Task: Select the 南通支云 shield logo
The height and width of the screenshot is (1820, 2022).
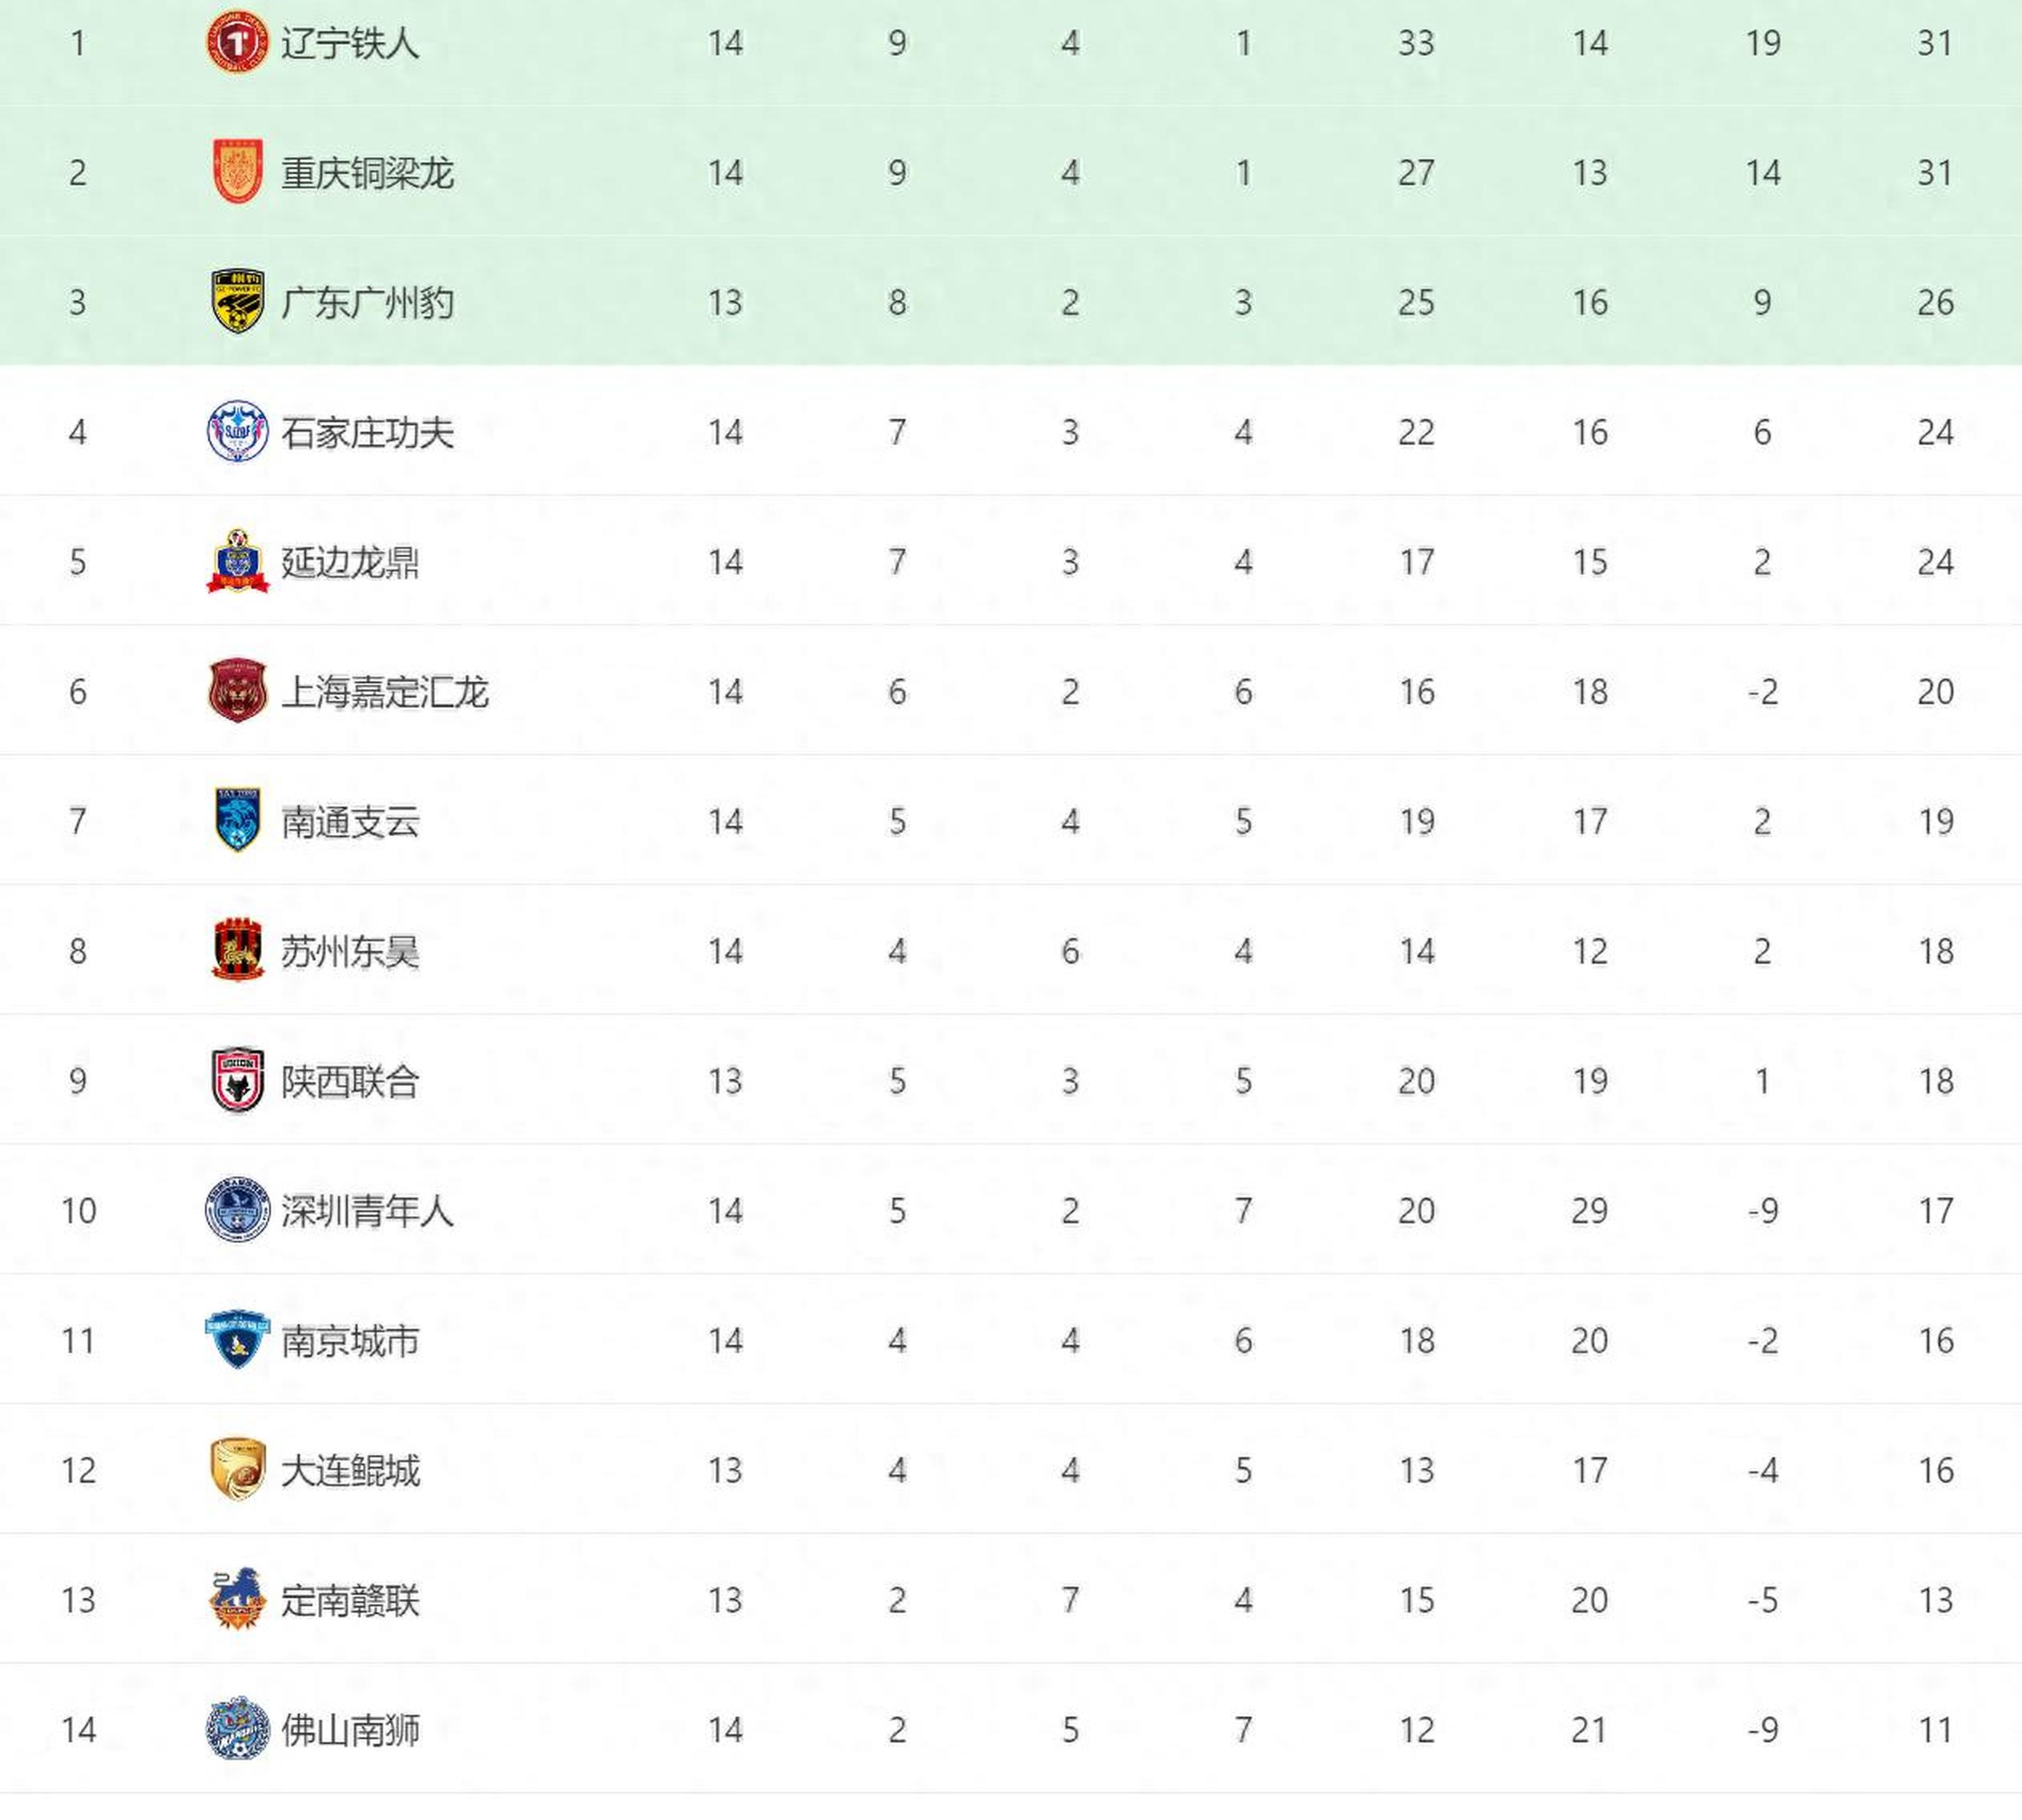Action: pyautogui.click(x=238, y=820)
